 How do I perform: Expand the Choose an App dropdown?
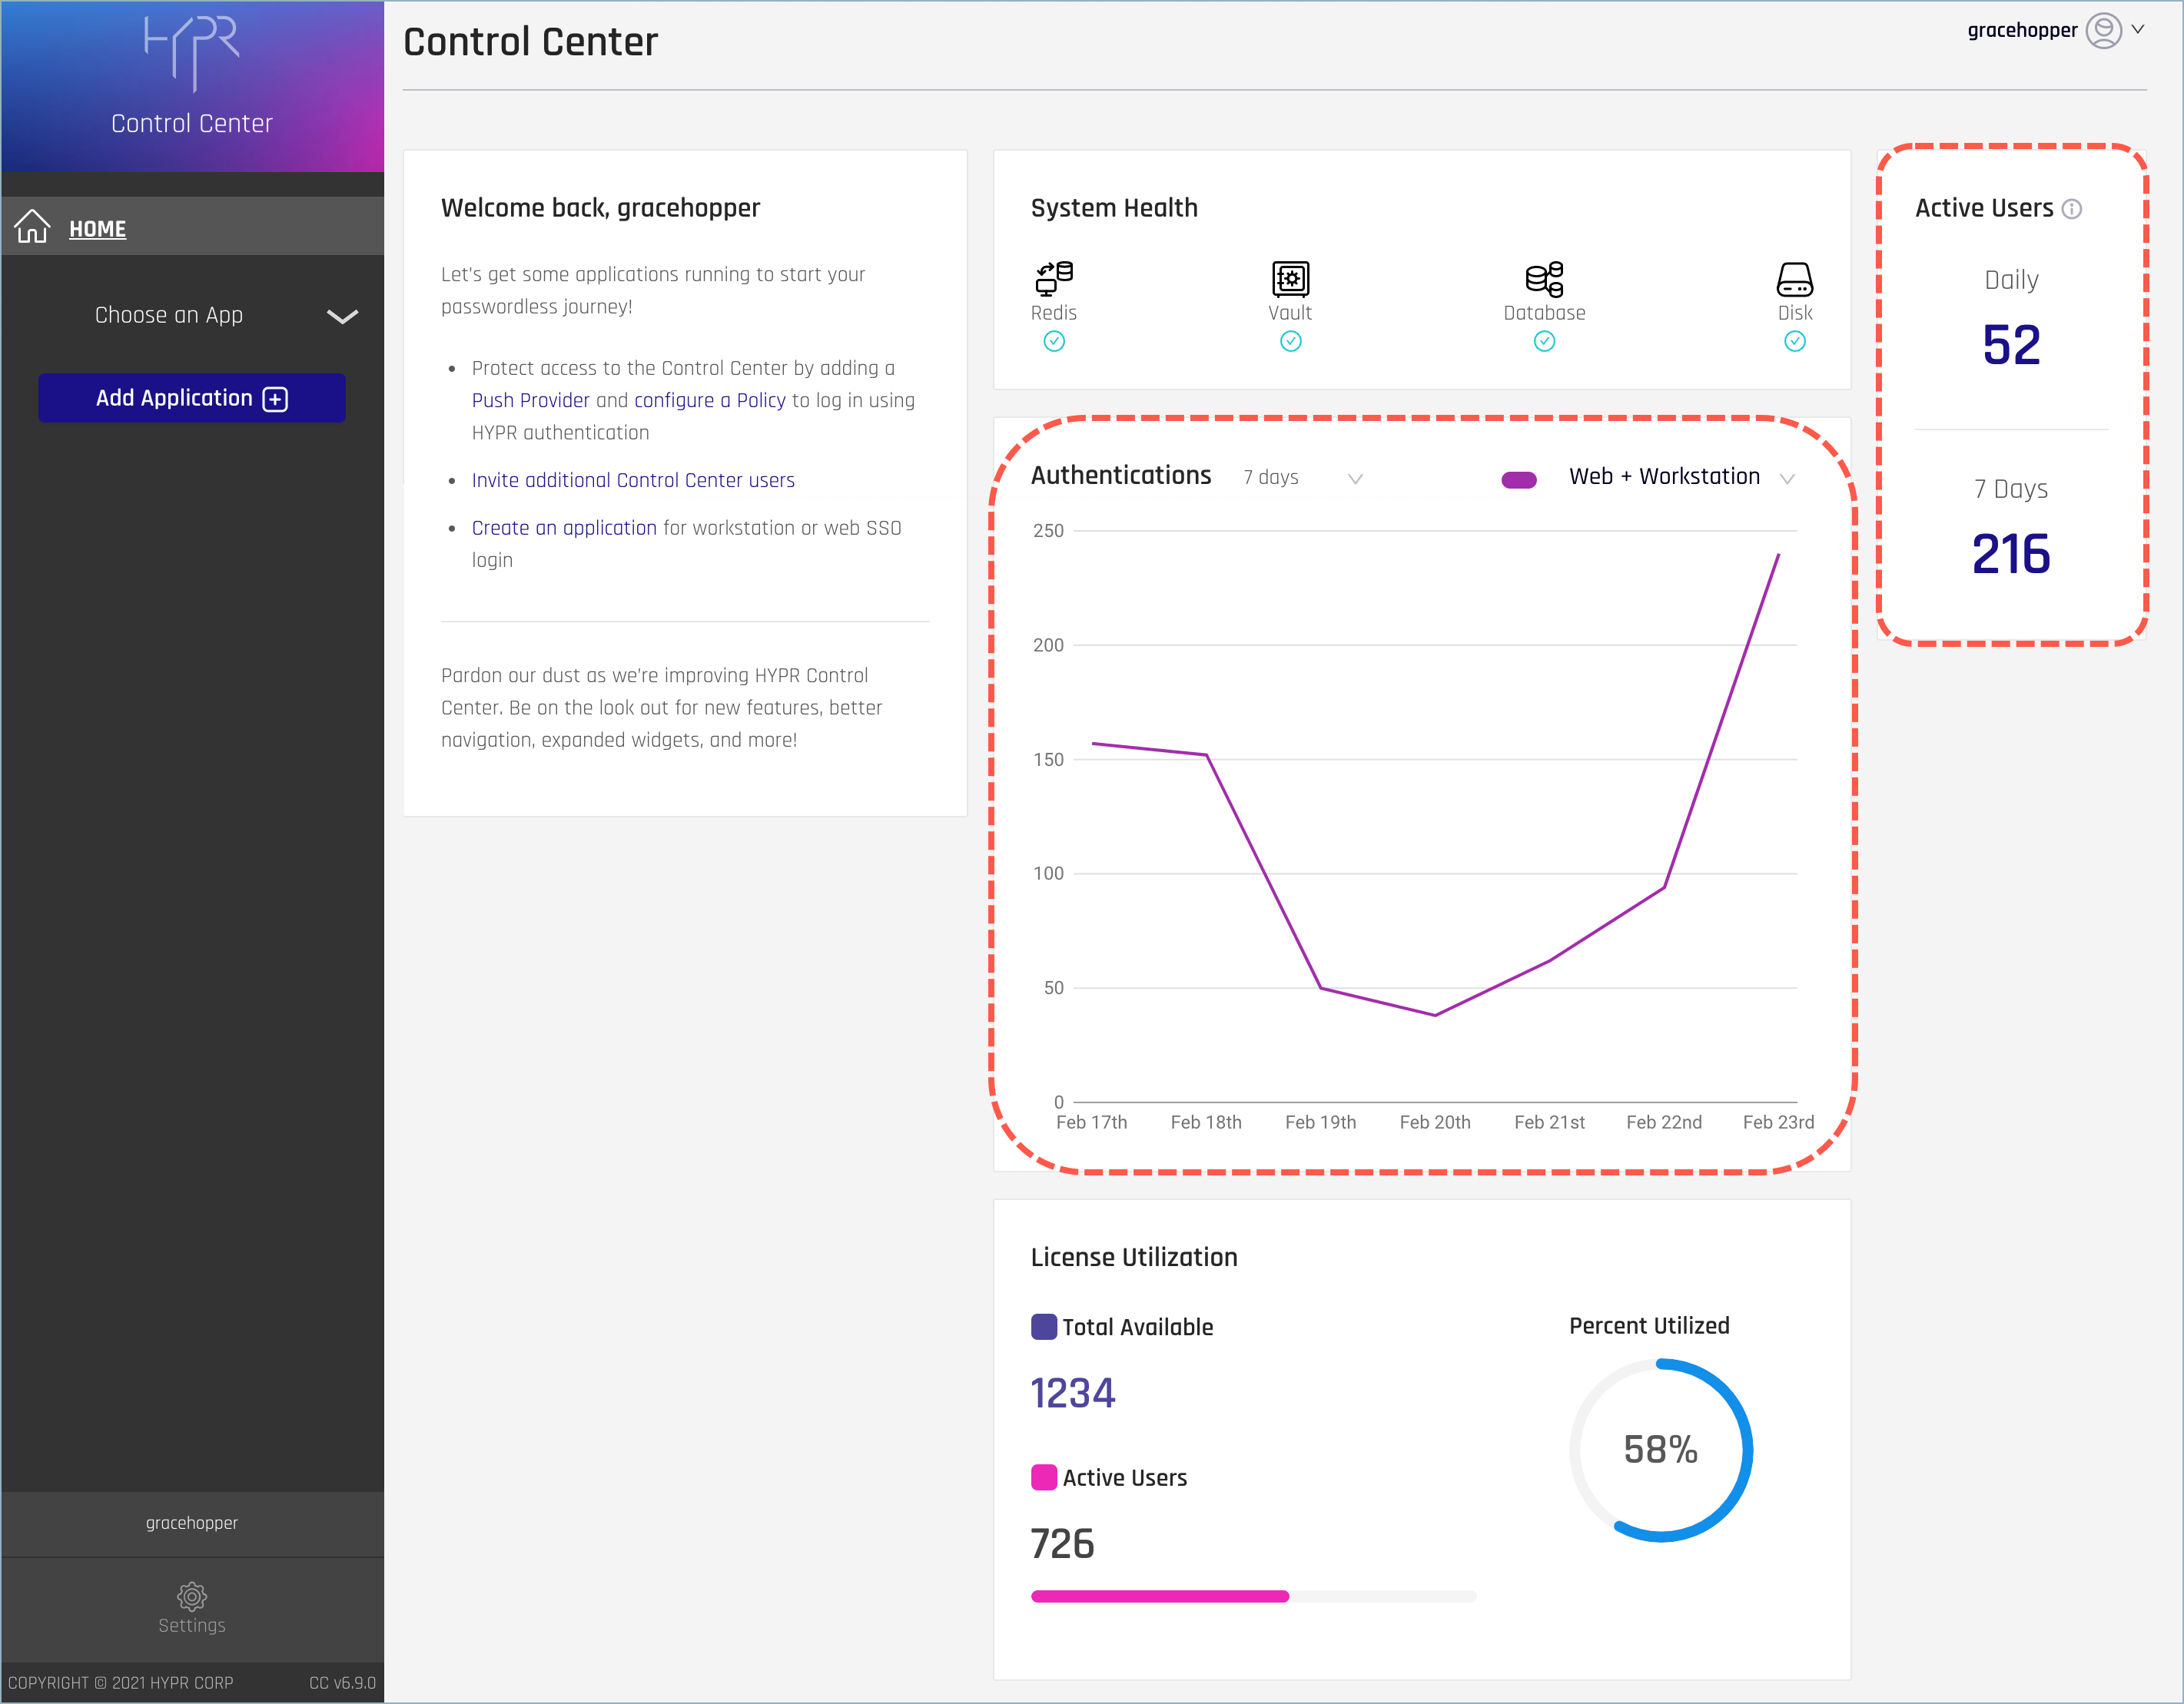point(342,316)
